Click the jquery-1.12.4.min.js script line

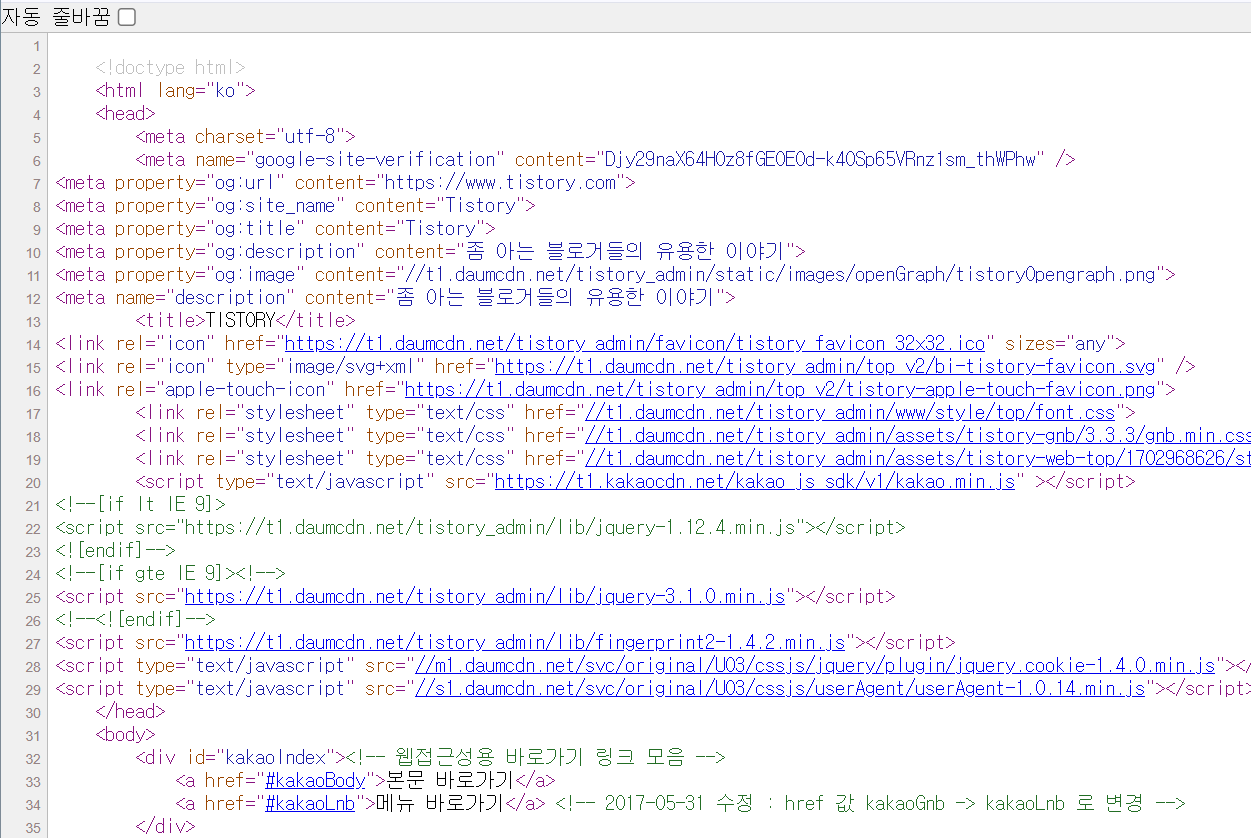click(x=480, y=527)
